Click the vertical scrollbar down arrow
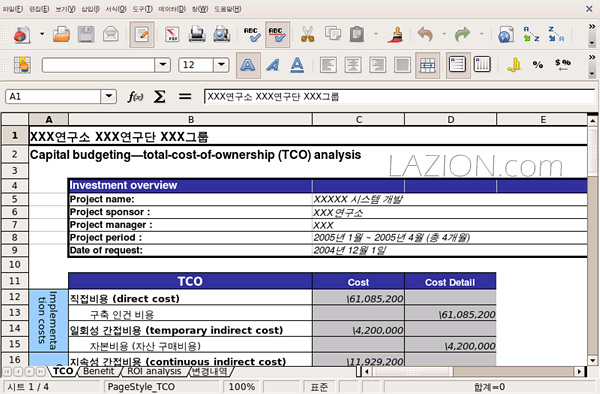Screen dimensions: 600x394 (592, 360)
